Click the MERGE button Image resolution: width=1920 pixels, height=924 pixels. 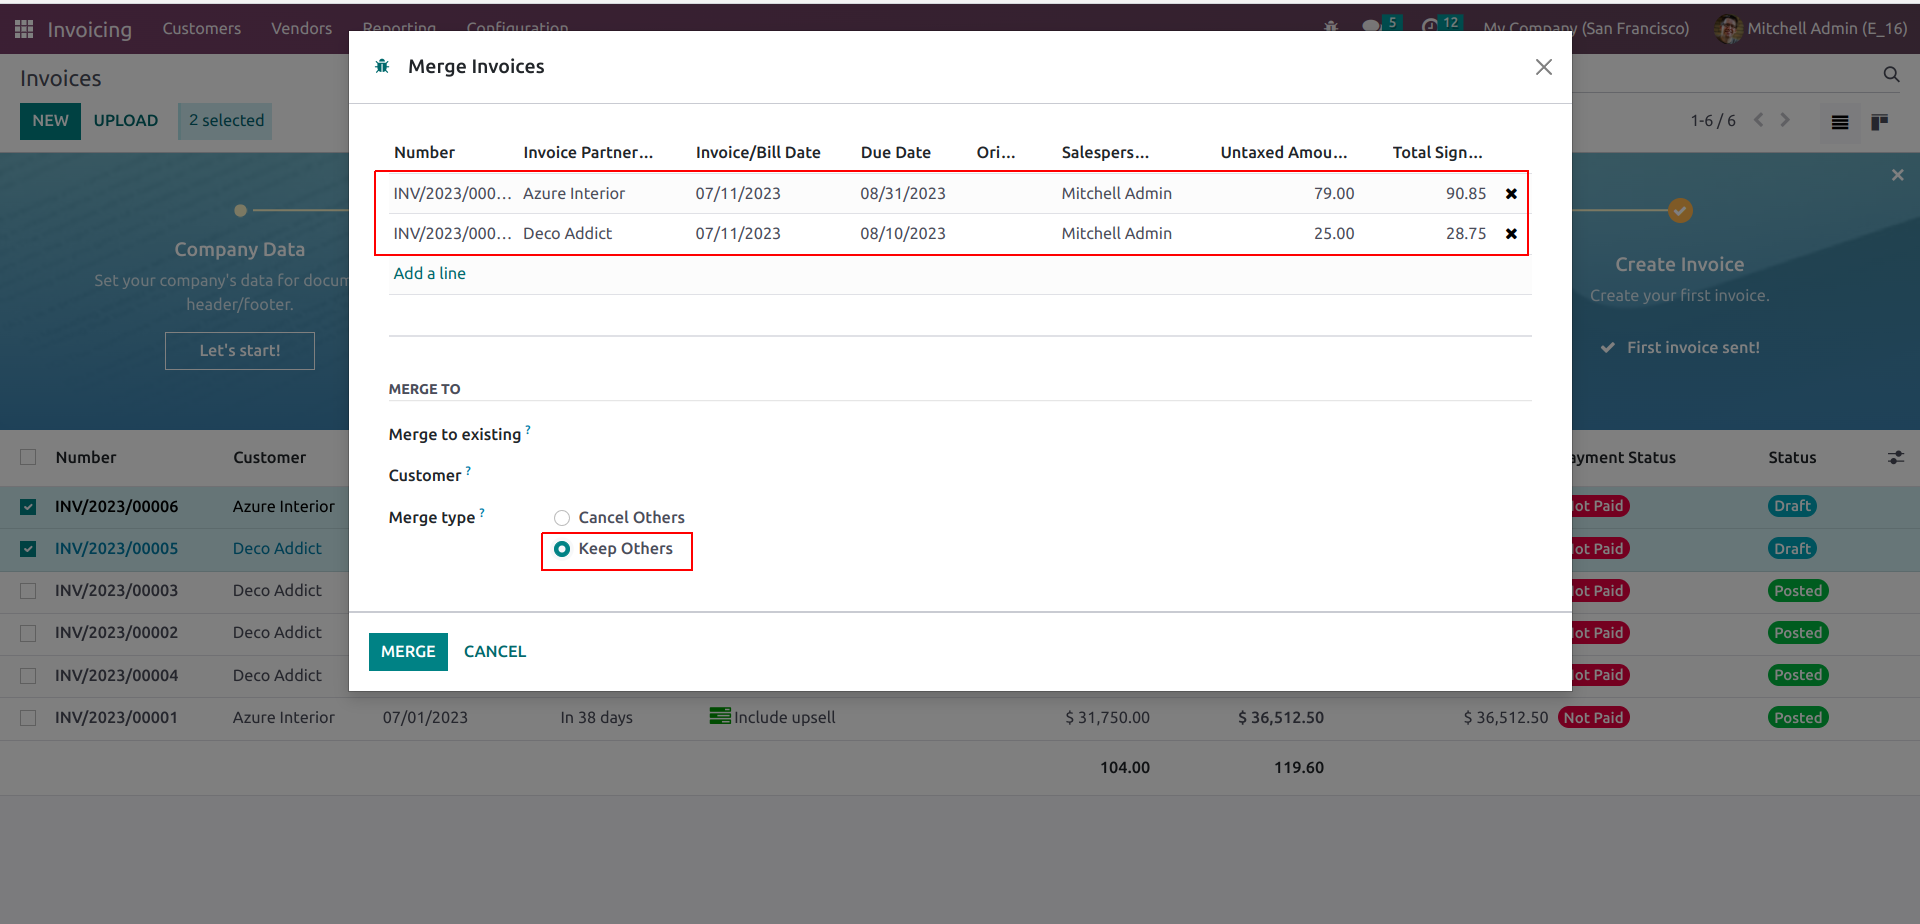(x=408, y=652)
